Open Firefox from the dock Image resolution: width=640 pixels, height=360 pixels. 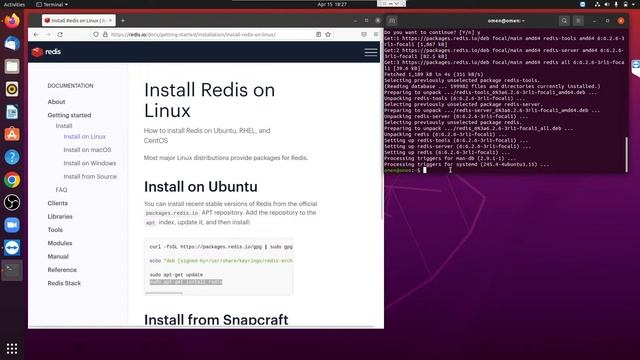pos(12,20)
